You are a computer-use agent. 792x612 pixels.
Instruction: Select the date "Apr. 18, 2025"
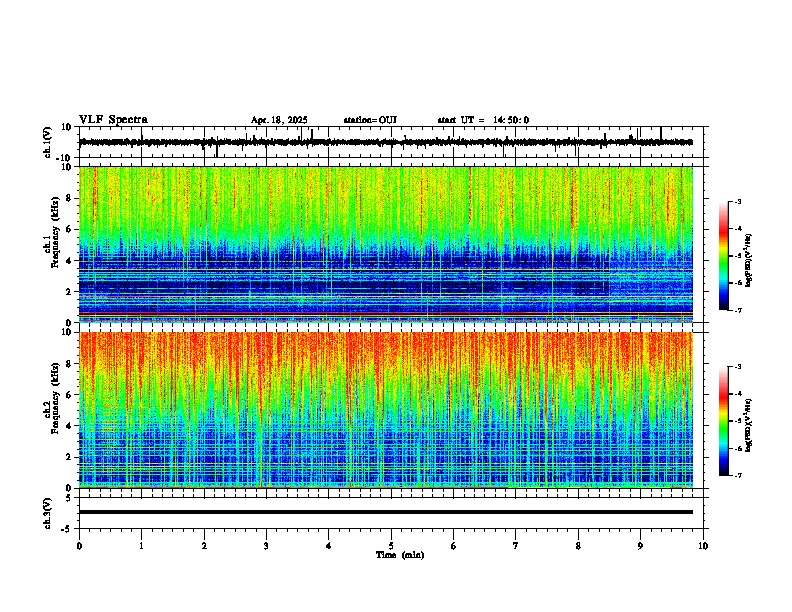click(x=279, y=120)
